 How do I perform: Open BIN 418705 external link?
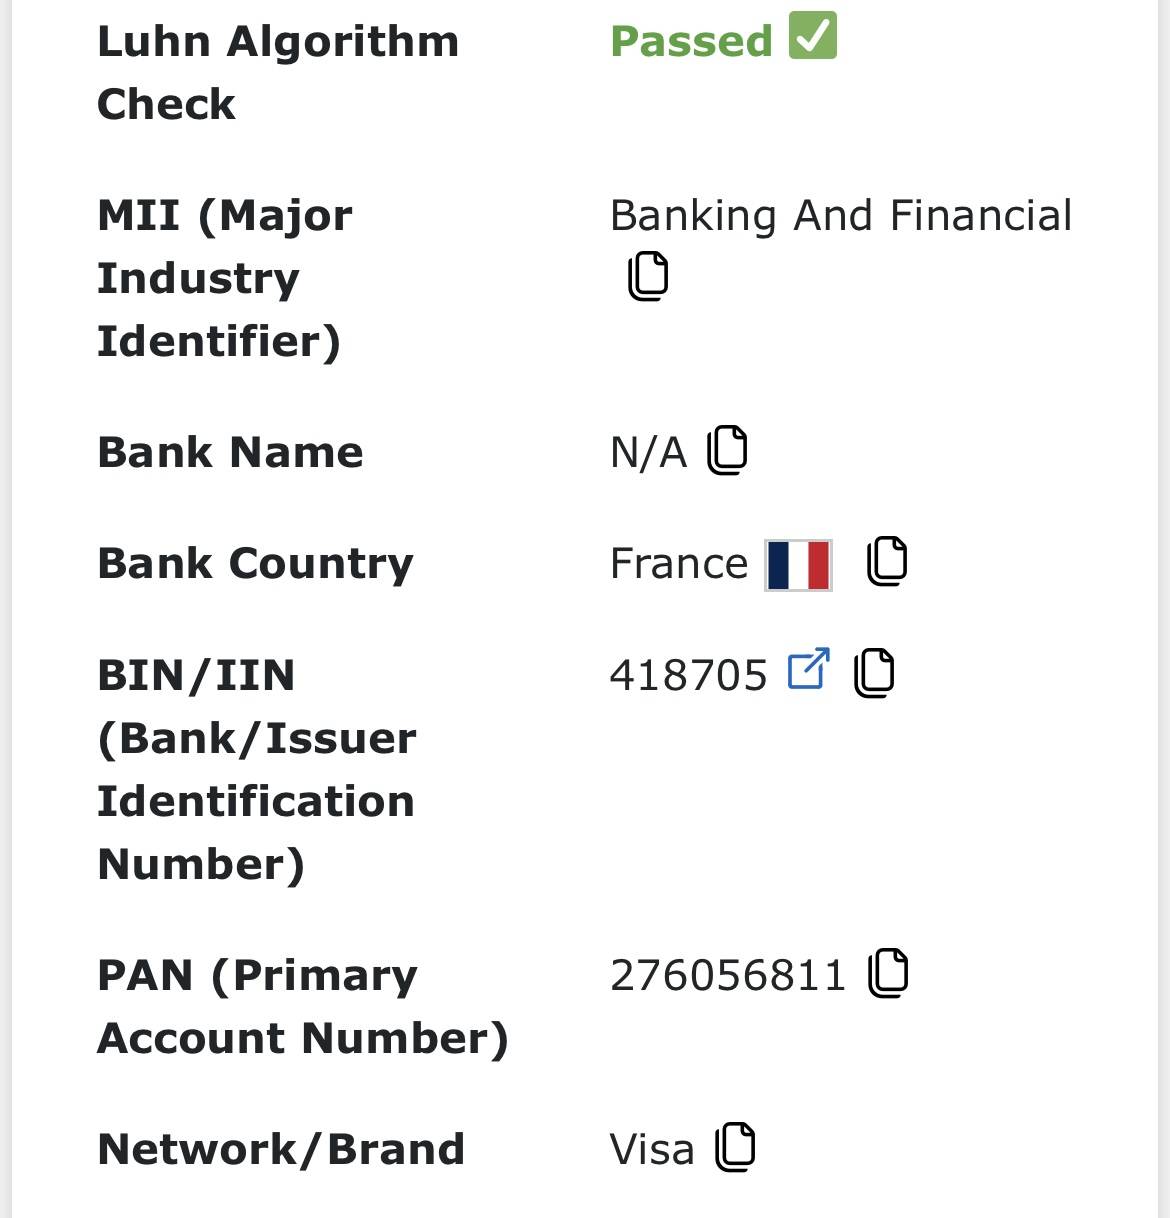click(x=809, y=669)
